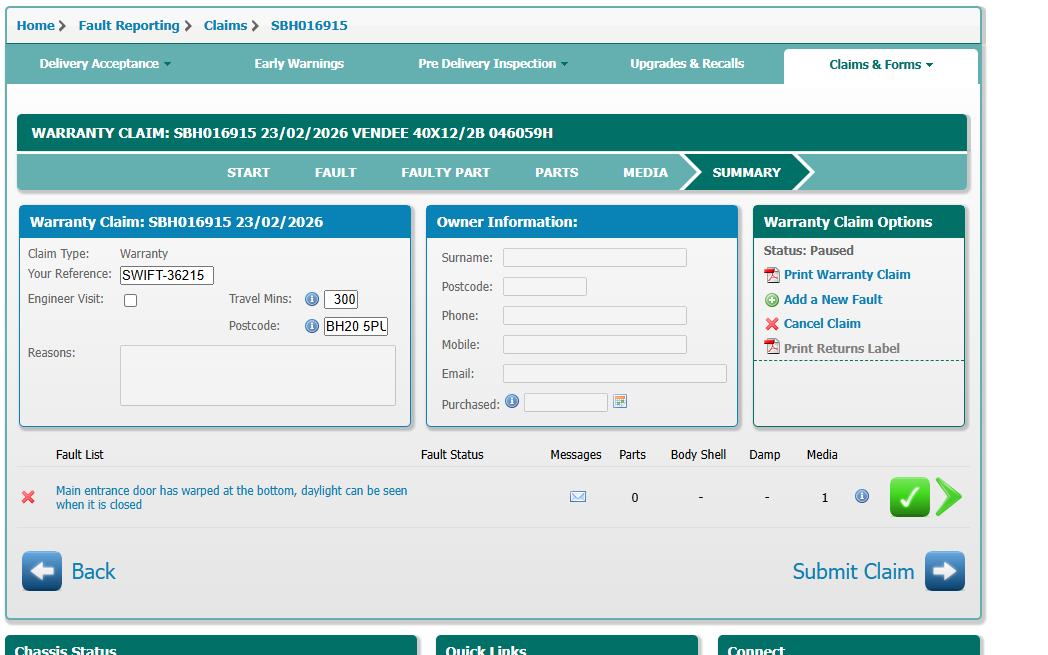Go to the FAULTY PART step
This screenshot has width=1048, height=655.
[445, 172]
